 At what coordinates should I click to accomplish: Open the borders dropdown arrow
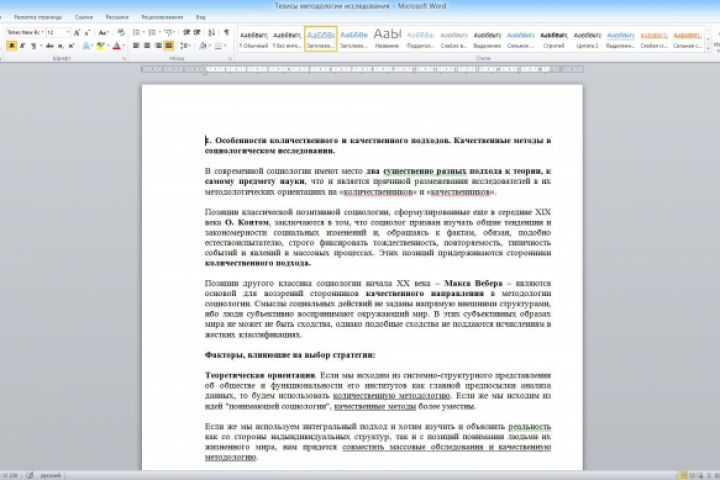[x=225, y=45]
